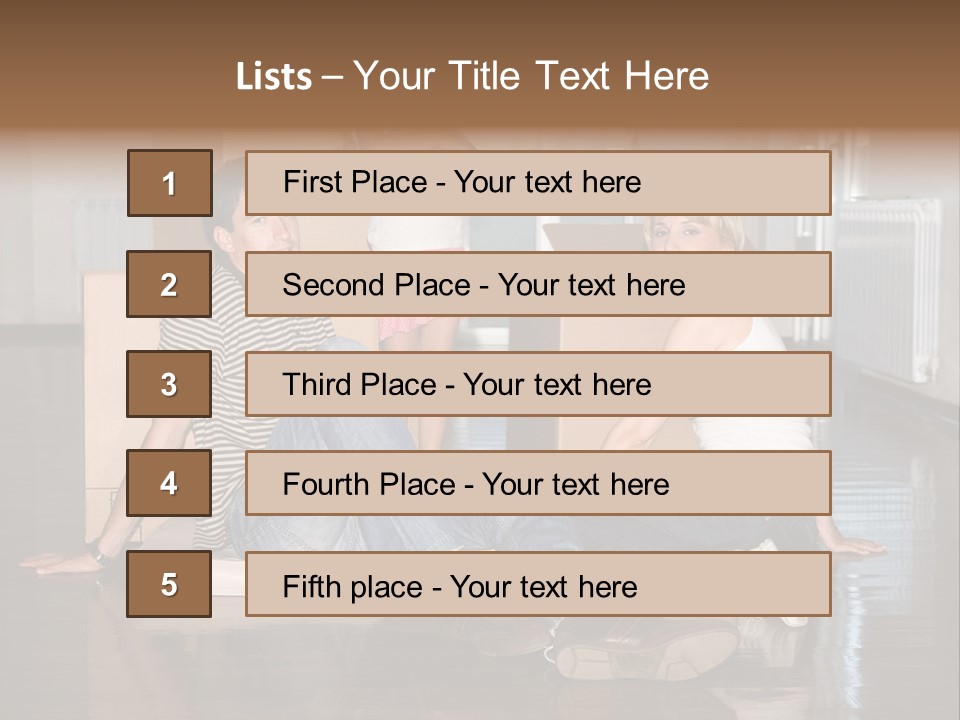The width and height of the screenshot is (960, 720).
Task: Select the number 4 box
Action: [x=169, y=484]
